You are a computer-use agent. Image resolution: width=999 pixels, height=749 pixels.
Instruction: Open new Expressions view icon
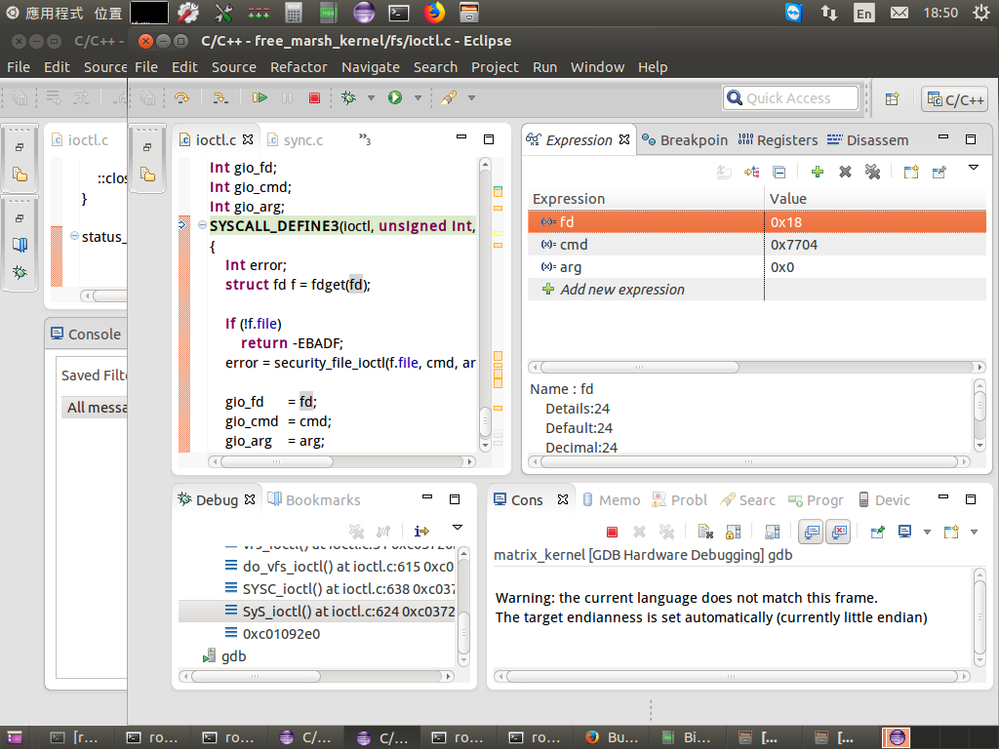pyautogui.click(x=911, y=171)
